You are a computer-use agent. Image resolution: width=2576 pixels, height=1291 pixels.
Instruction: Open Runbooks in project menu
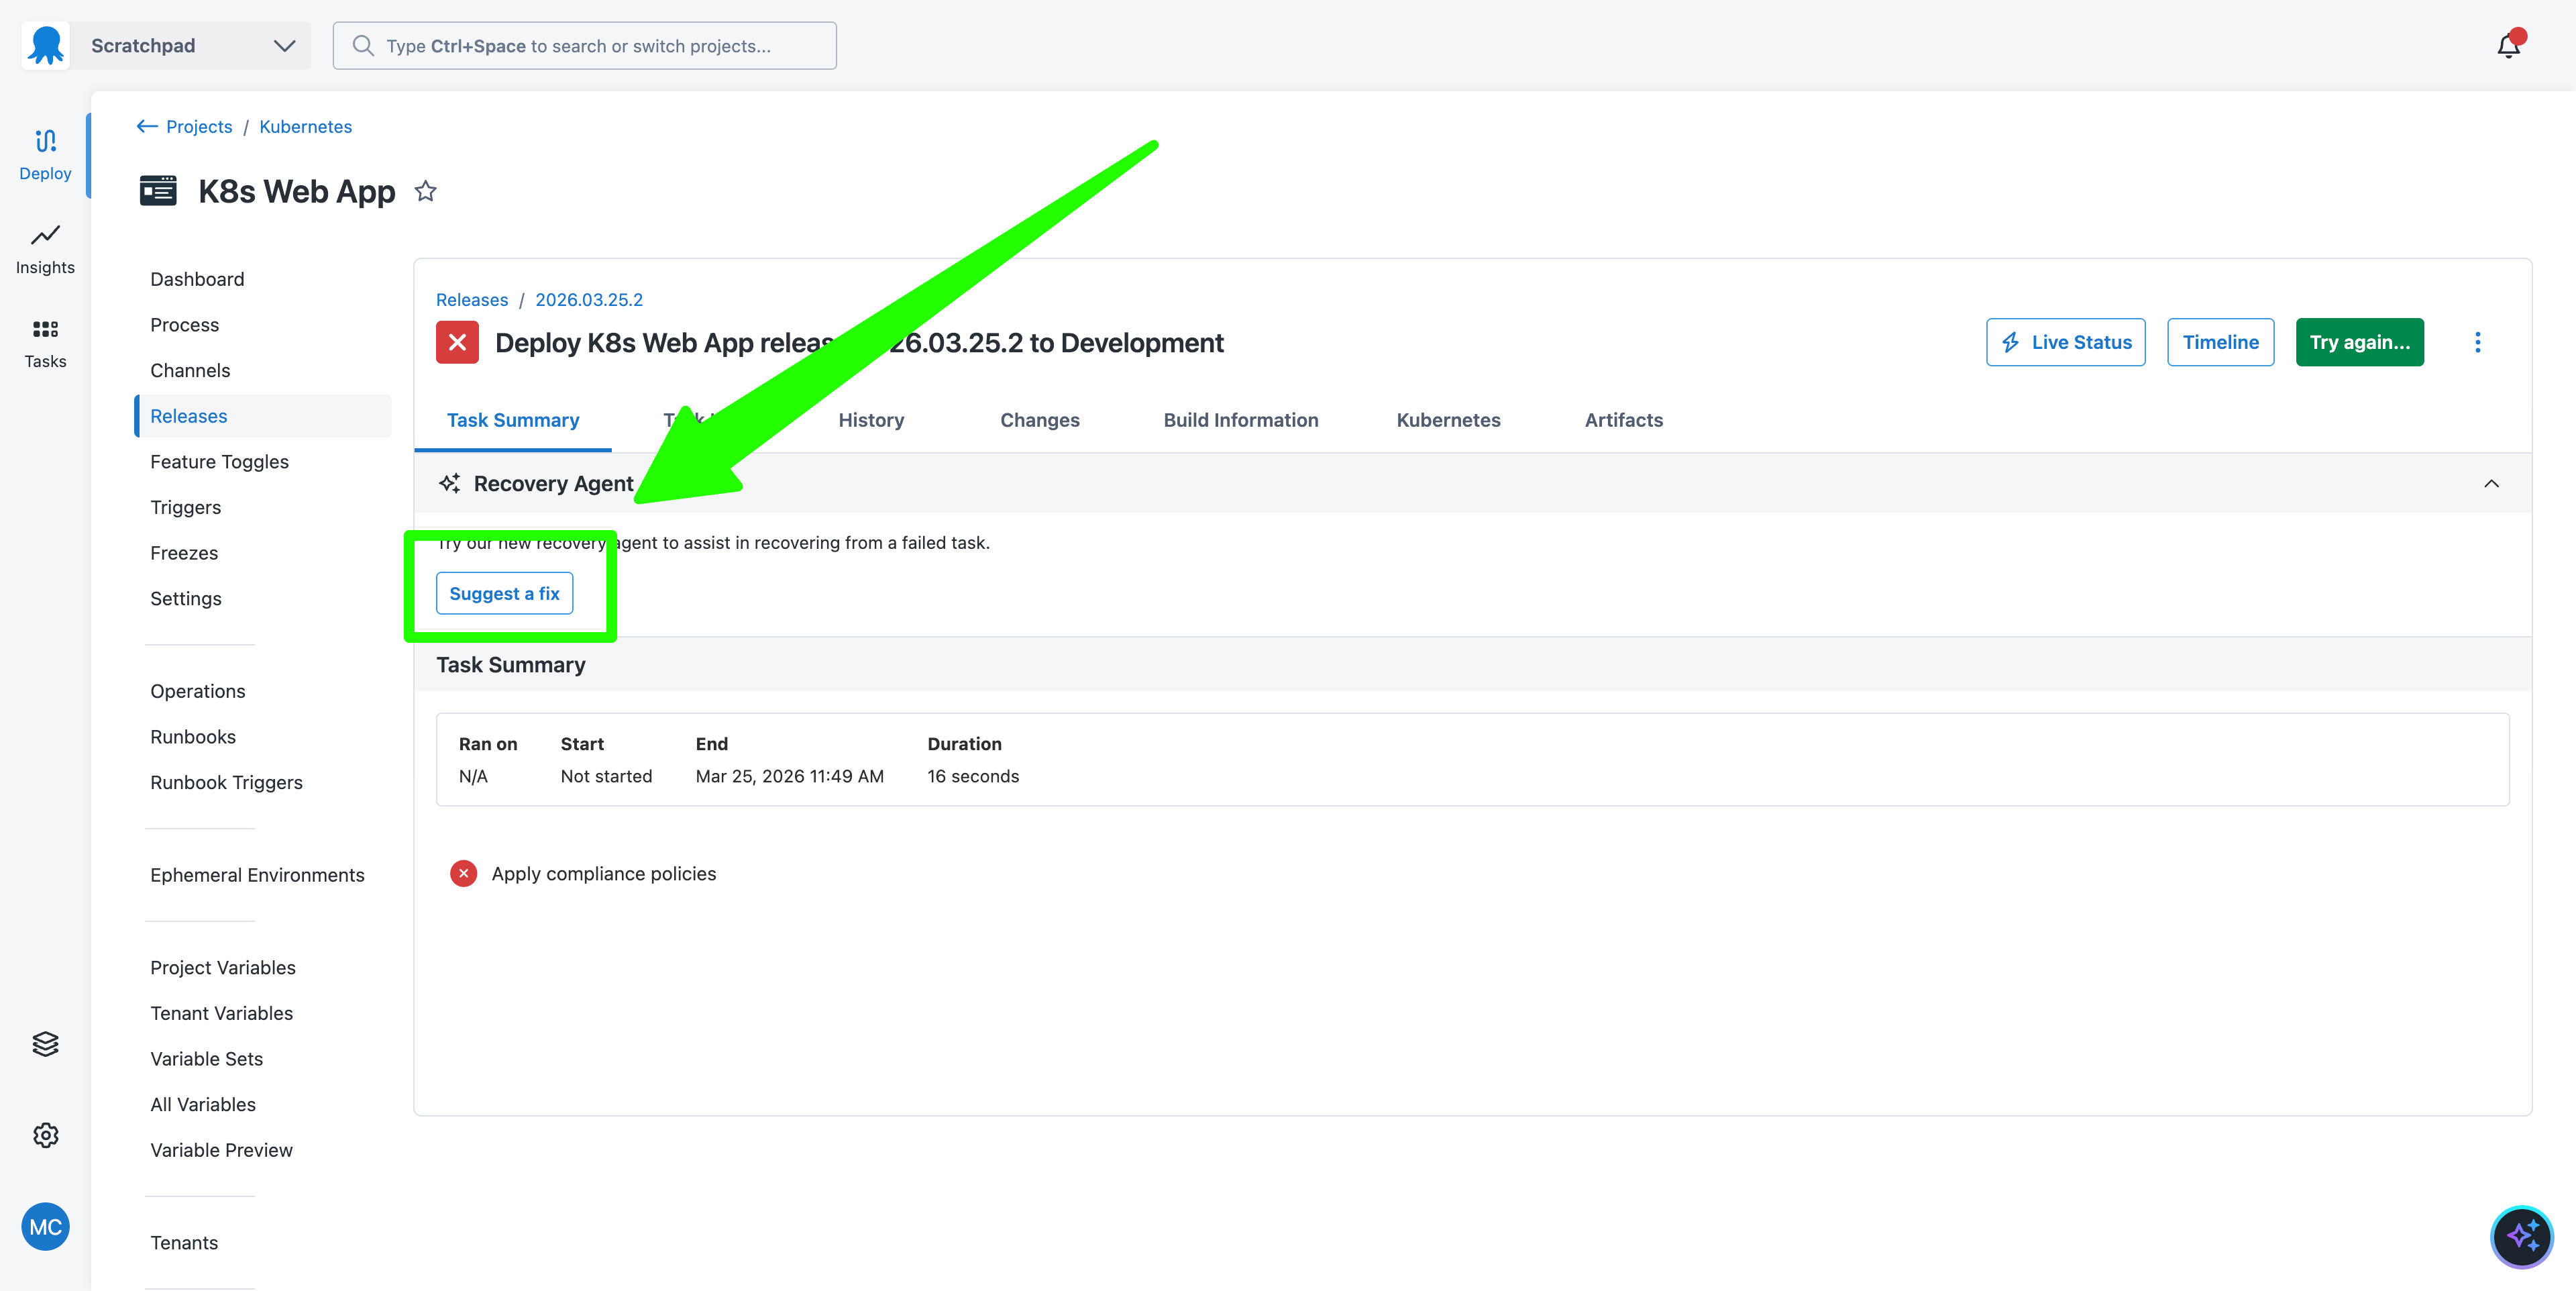(193, 737)
